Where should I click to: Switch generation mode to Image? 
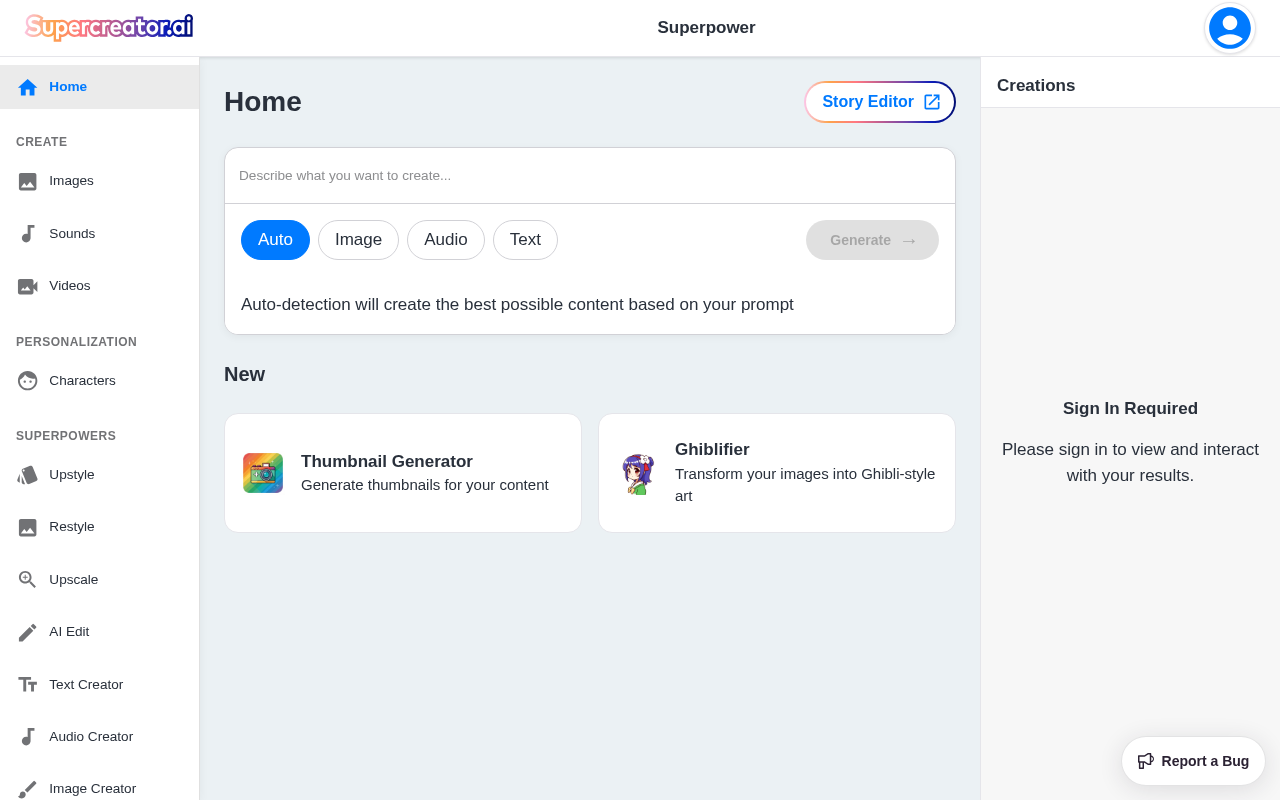358,240
